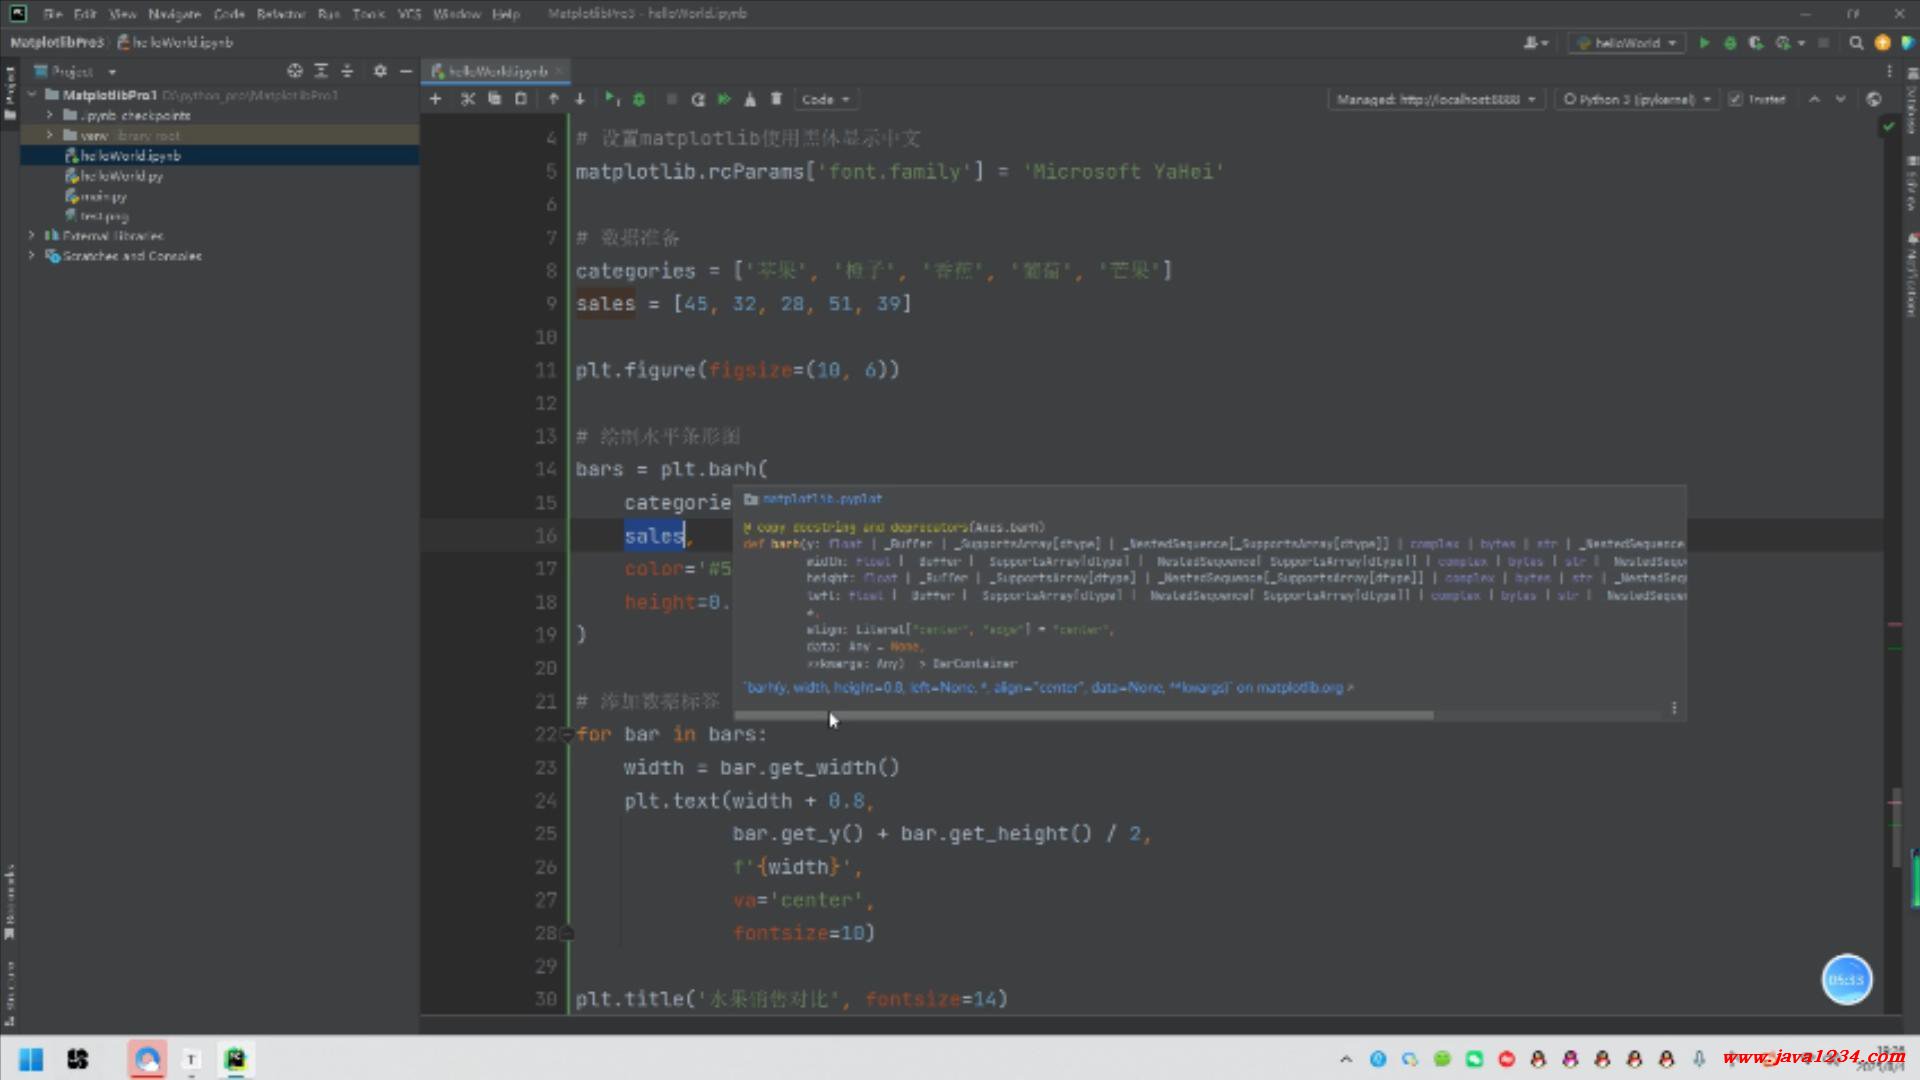Screen dimensions: 1920x1080
Task: Click the cut cell scissors icon
Action: [x=467, y=99]
